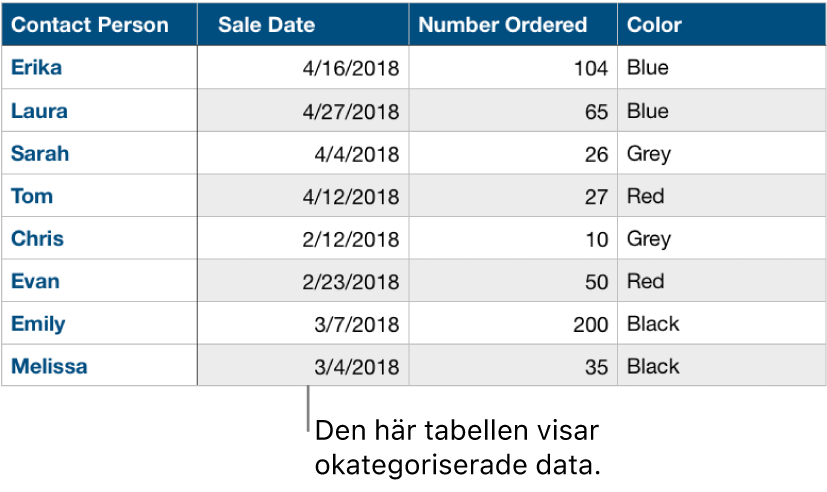Click the Melissa row header cell
The width and height of the screenshot is (827, 492).
pos(50,366)
